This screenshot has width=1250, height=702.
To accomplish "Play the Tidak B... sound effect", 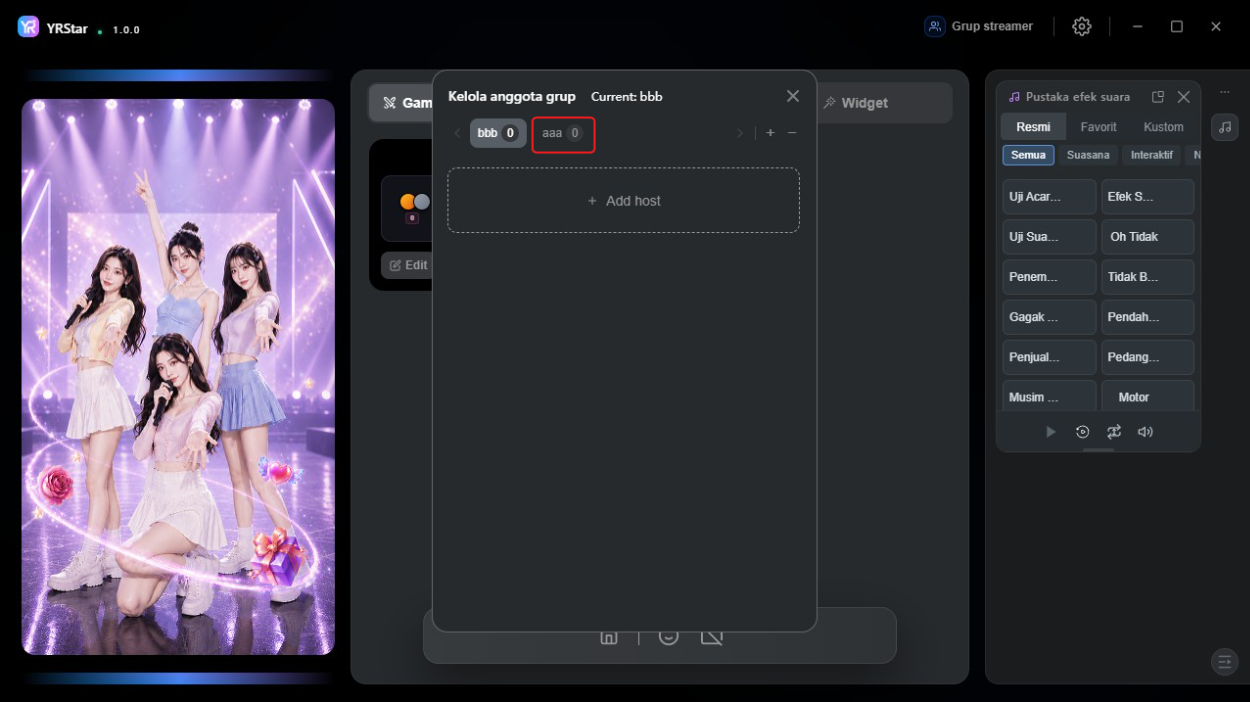I will [1148, 277].
